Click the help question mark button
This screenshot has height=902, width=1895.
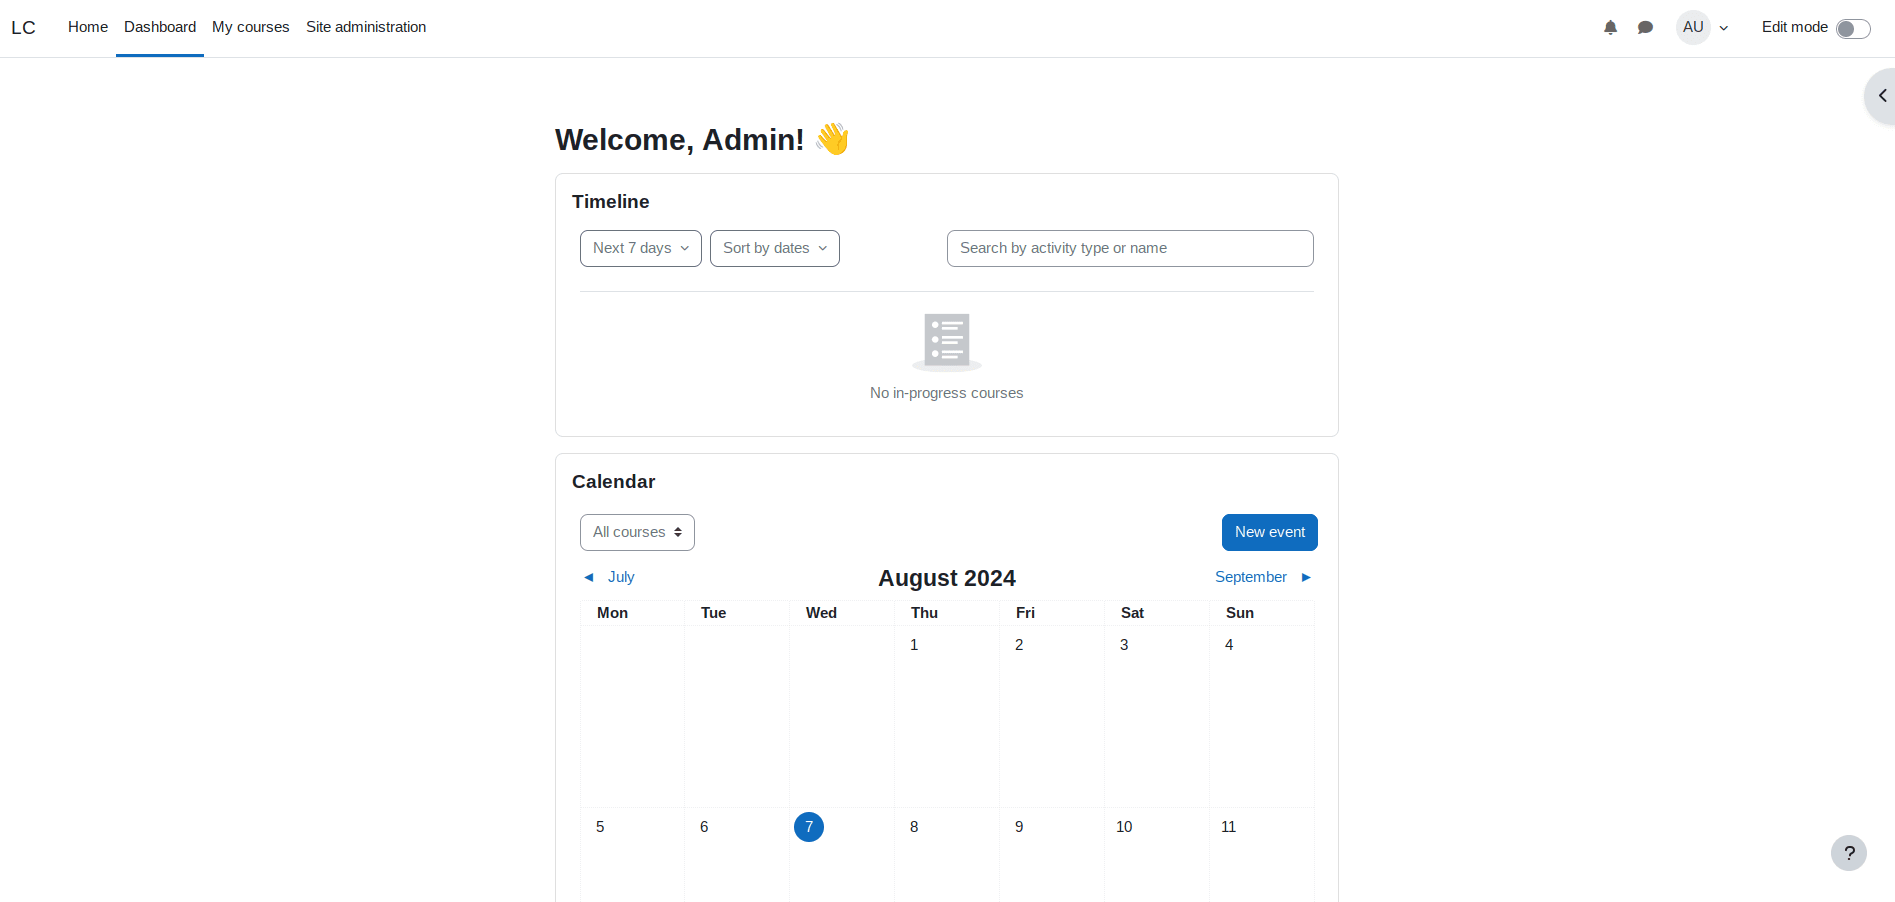(x=1849, y=853)
